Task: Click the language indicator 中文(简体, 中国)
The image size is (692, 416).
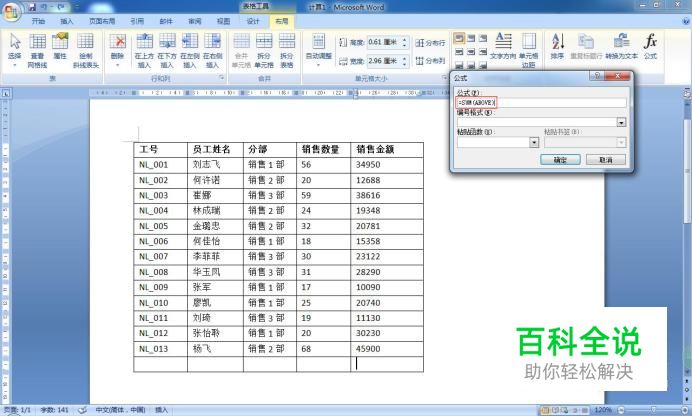Action: [120, 410]
